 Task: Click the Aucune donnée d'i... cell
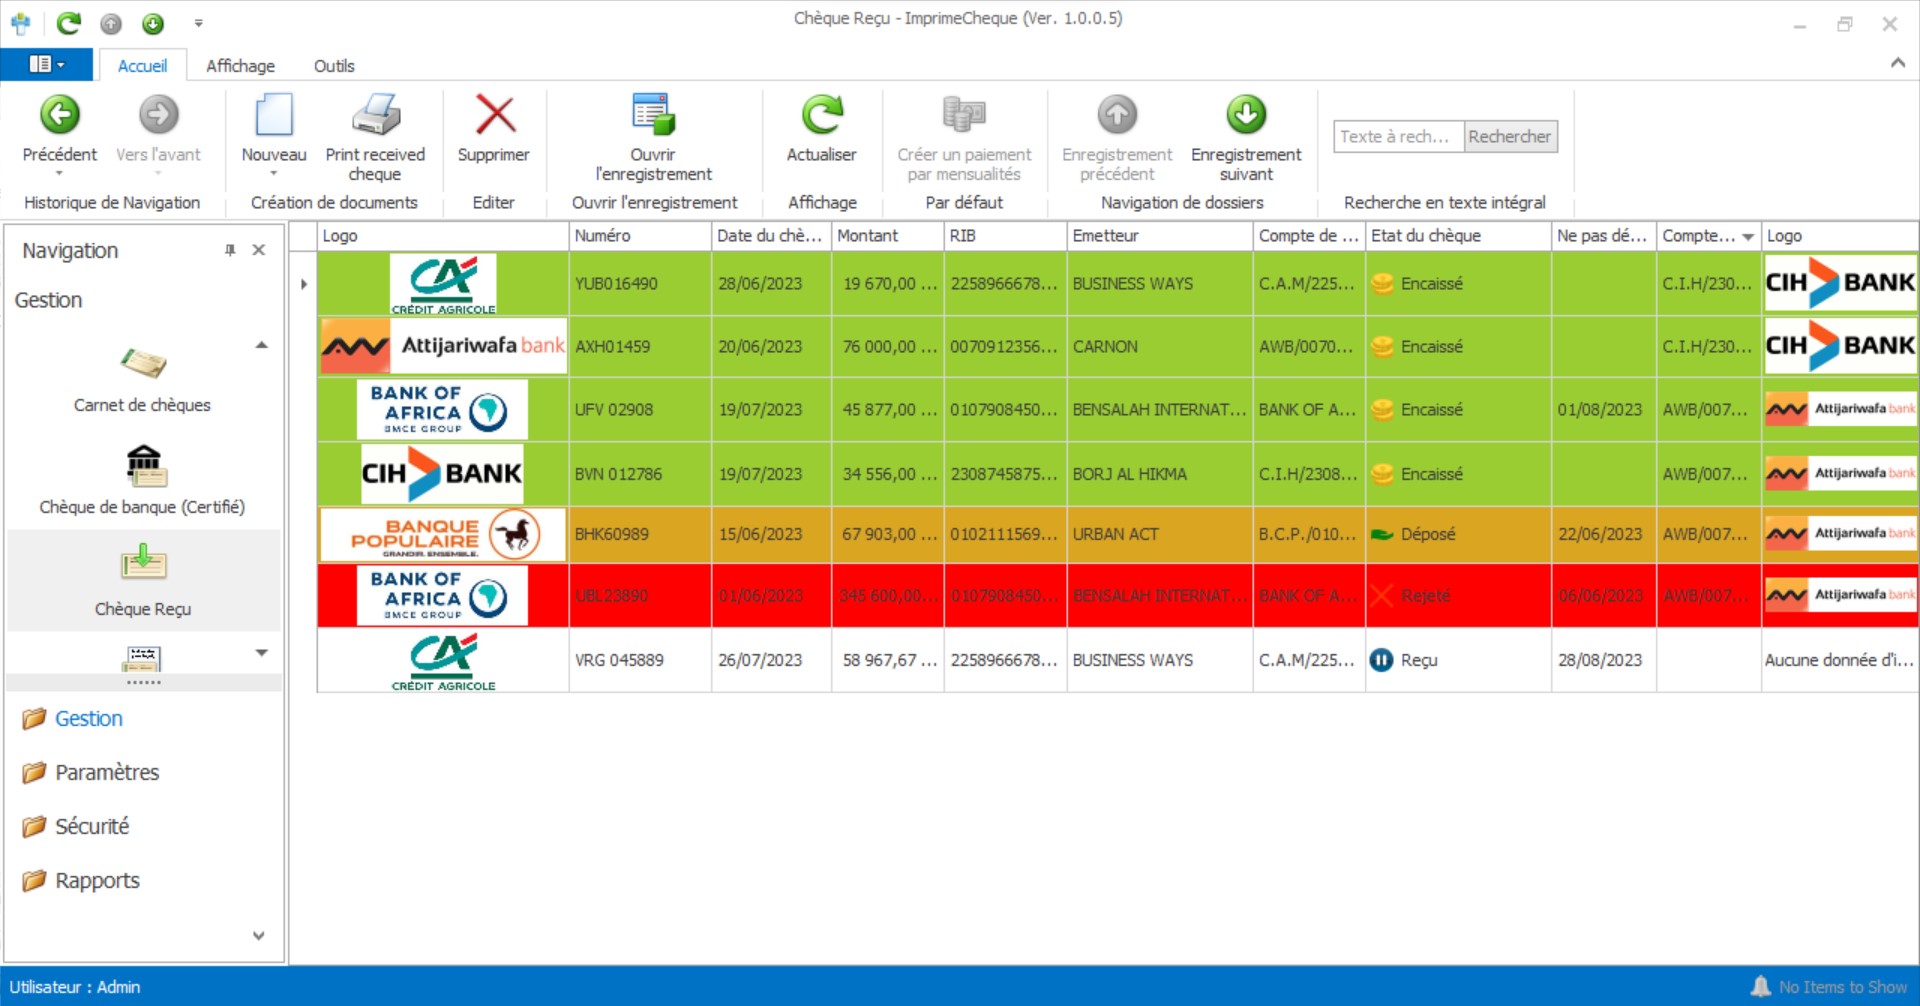[x=1839, y=660]
